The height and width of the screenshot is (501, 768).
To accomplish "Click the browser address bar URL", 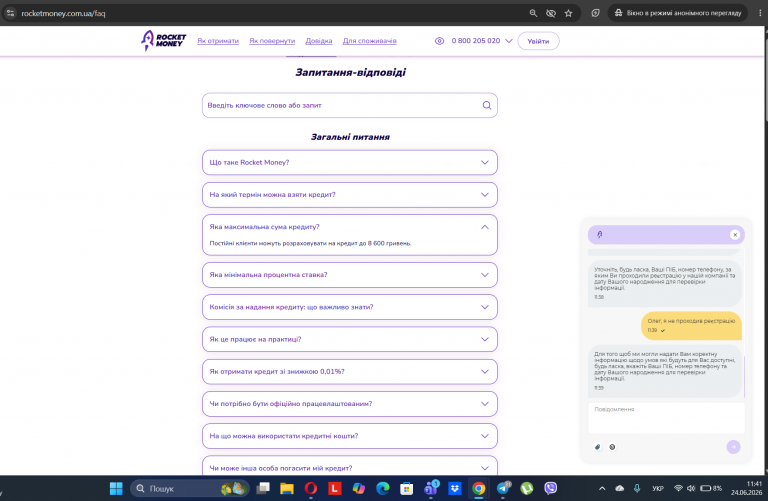I will coord(63,13).
